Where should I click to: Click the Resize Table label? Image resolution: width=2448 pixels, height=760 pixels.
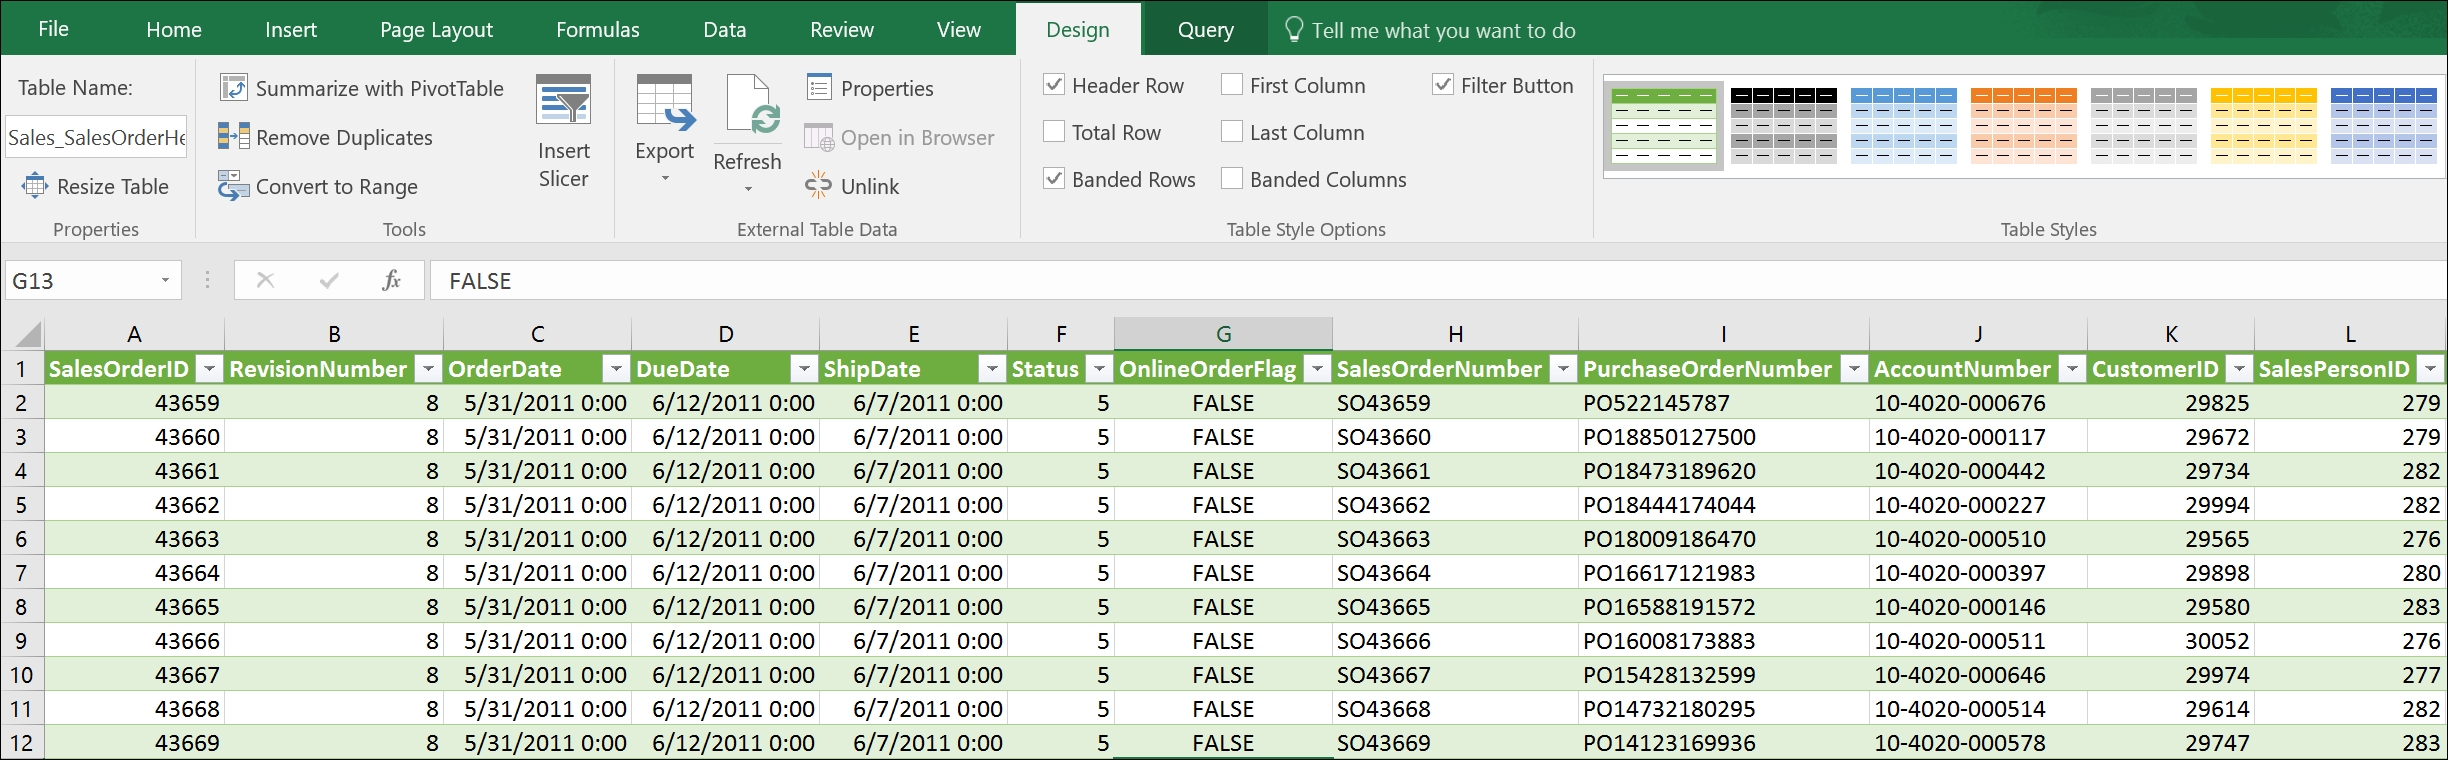[x=113, y=187]
